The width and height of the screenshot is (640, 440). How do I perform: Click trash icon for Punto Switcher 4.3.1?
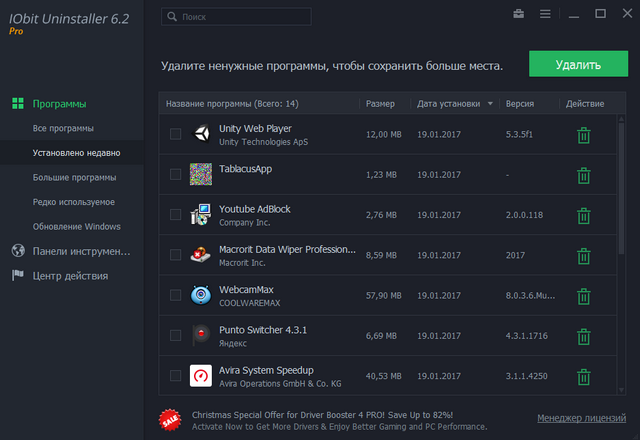click(584, 335)
